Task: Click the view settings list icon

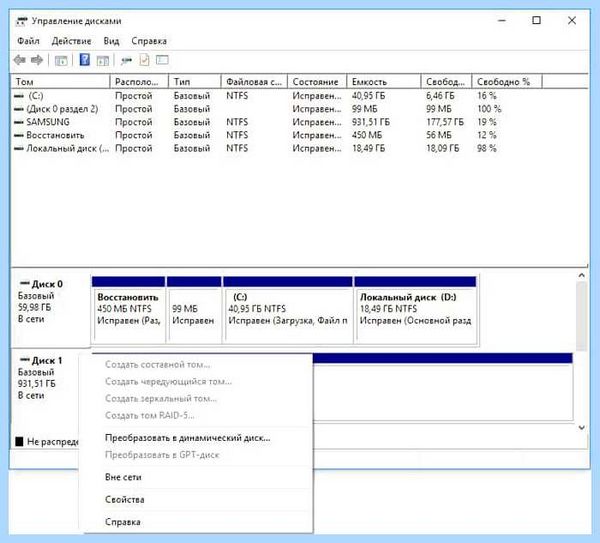Action: click(162, 60)
